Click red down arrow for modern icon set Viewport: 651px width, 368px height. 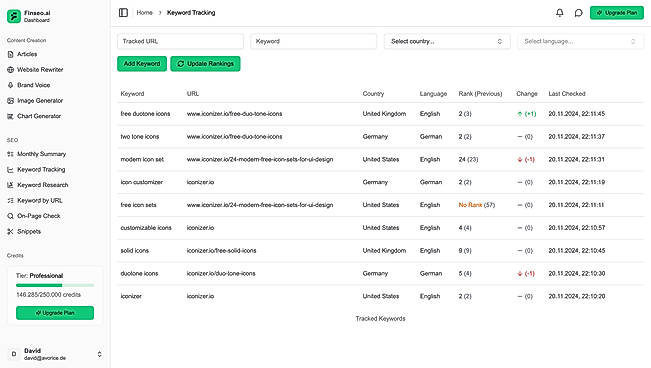pyautogui.click(x=519, y=159)
